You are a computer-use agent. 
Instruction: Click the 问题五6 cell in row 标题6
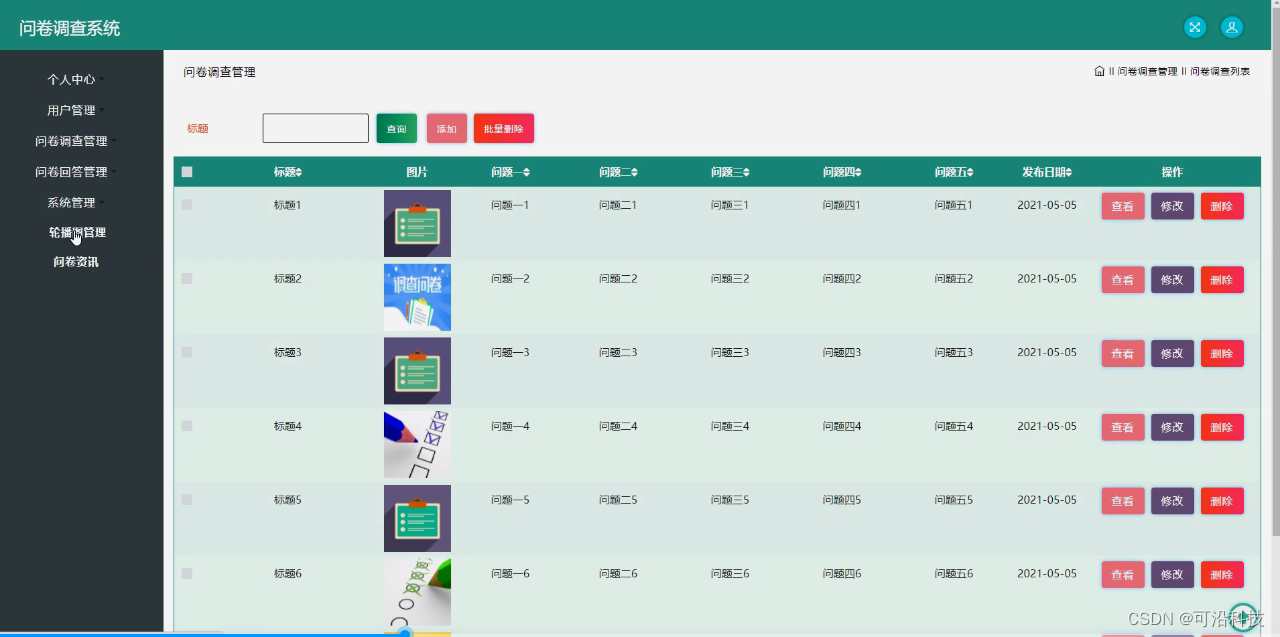click(954, 574)
